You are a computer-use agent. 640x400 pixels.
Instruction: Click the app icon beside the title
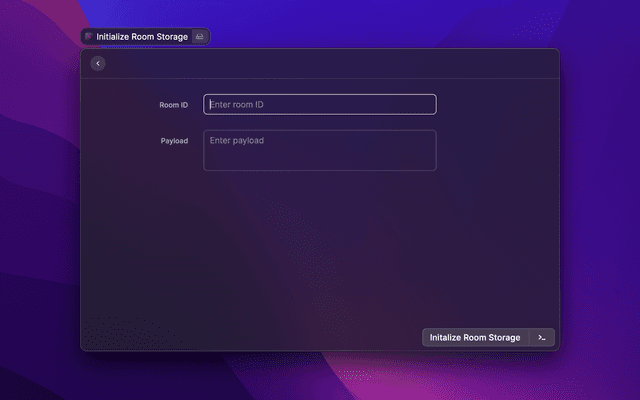(x=89, y=36)
